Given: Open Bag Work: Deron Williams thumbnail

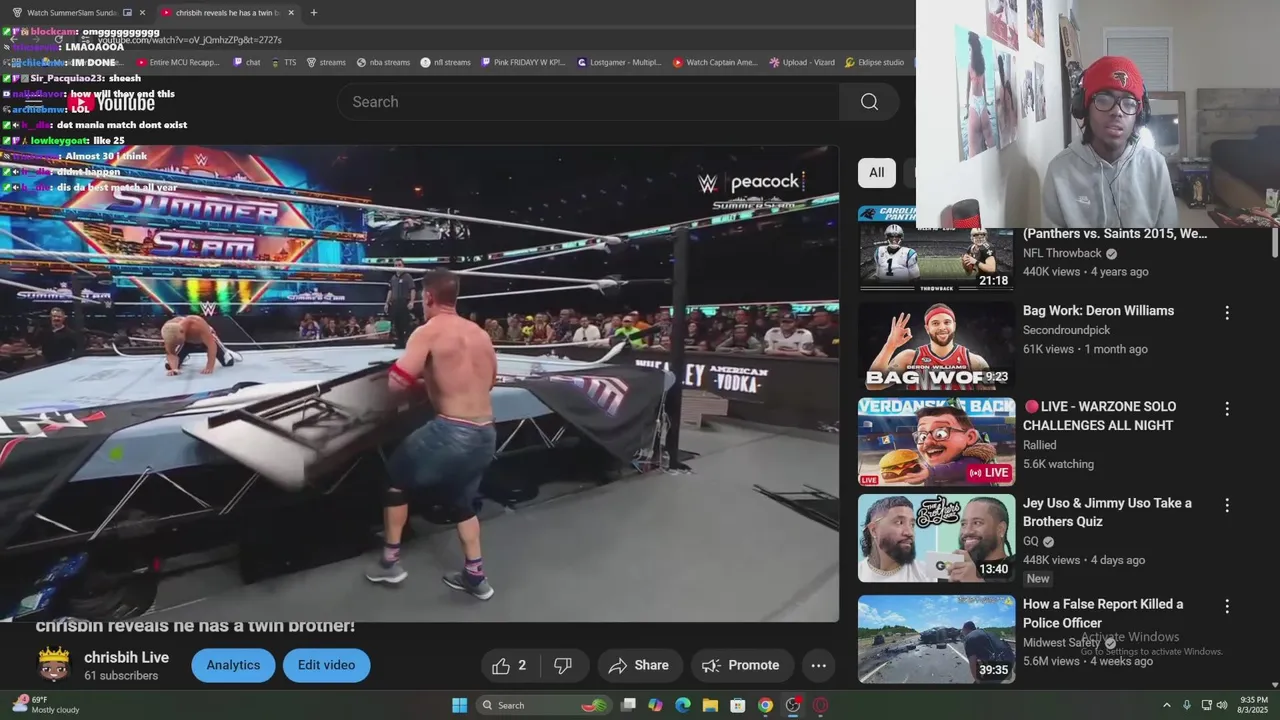Looking at the screenshot, I should [936, 346].
